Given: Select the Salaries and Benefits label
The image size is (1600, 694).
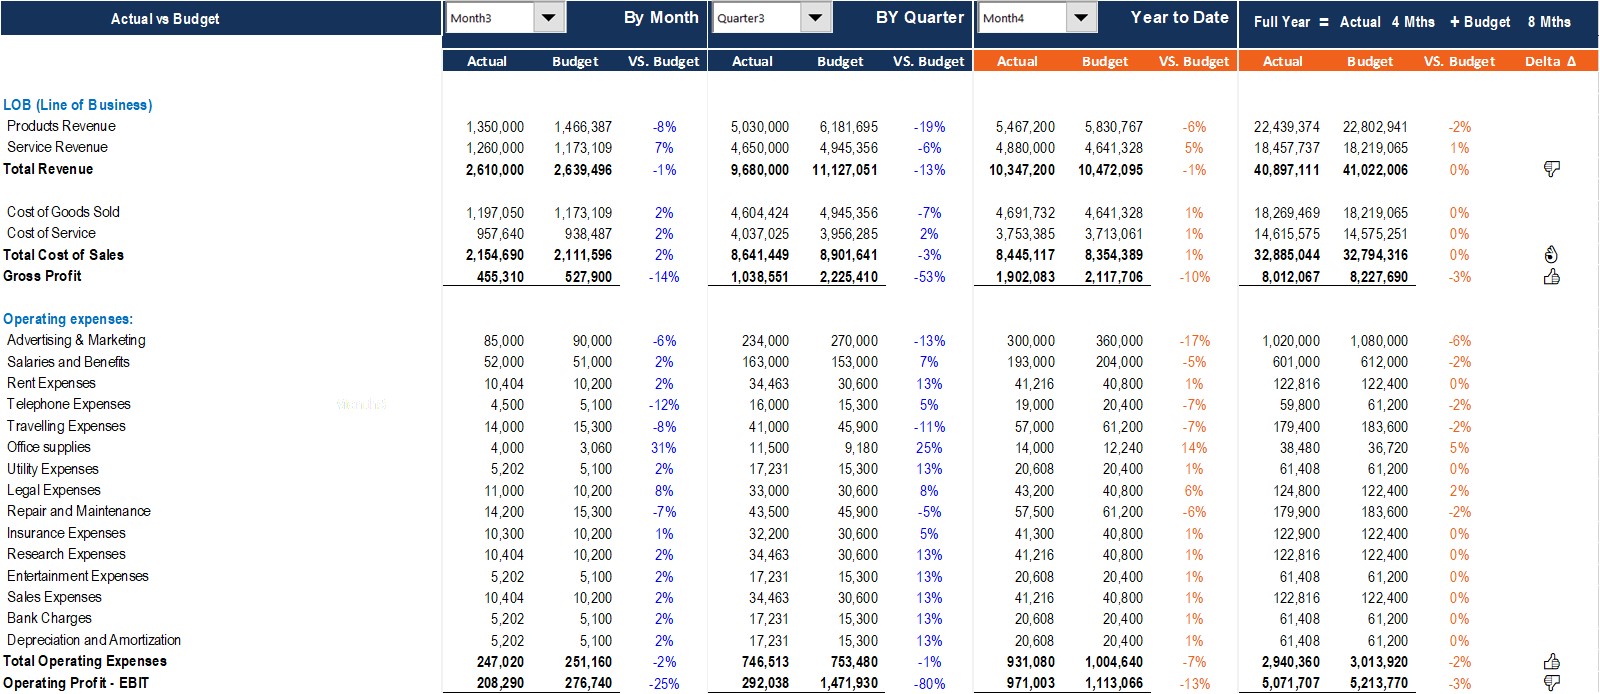Looking at the screenshot, I should [x=68, y=362].
